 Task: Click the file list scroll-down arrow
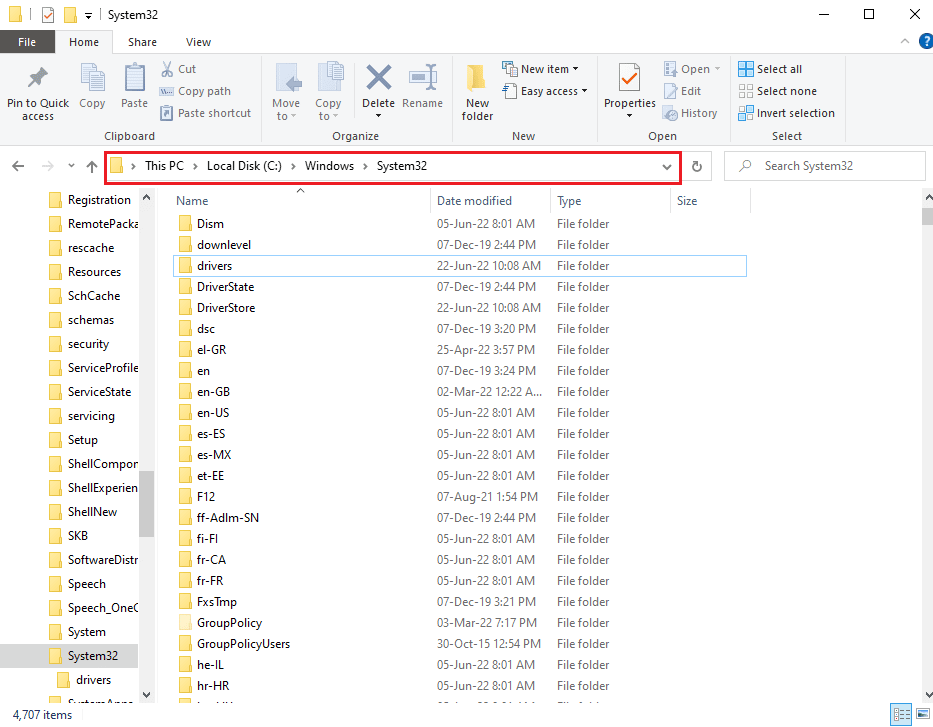[927, 694]
